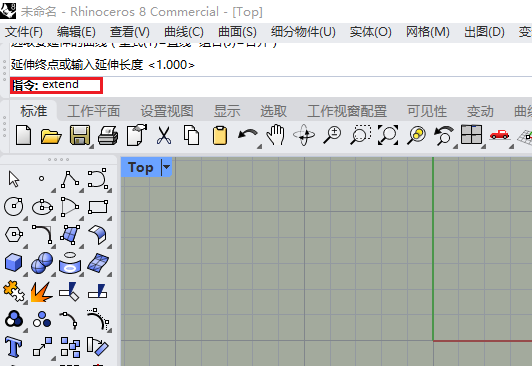Select the single Point tool
Viewport: 532px width, 366px height.
(41, 178)
